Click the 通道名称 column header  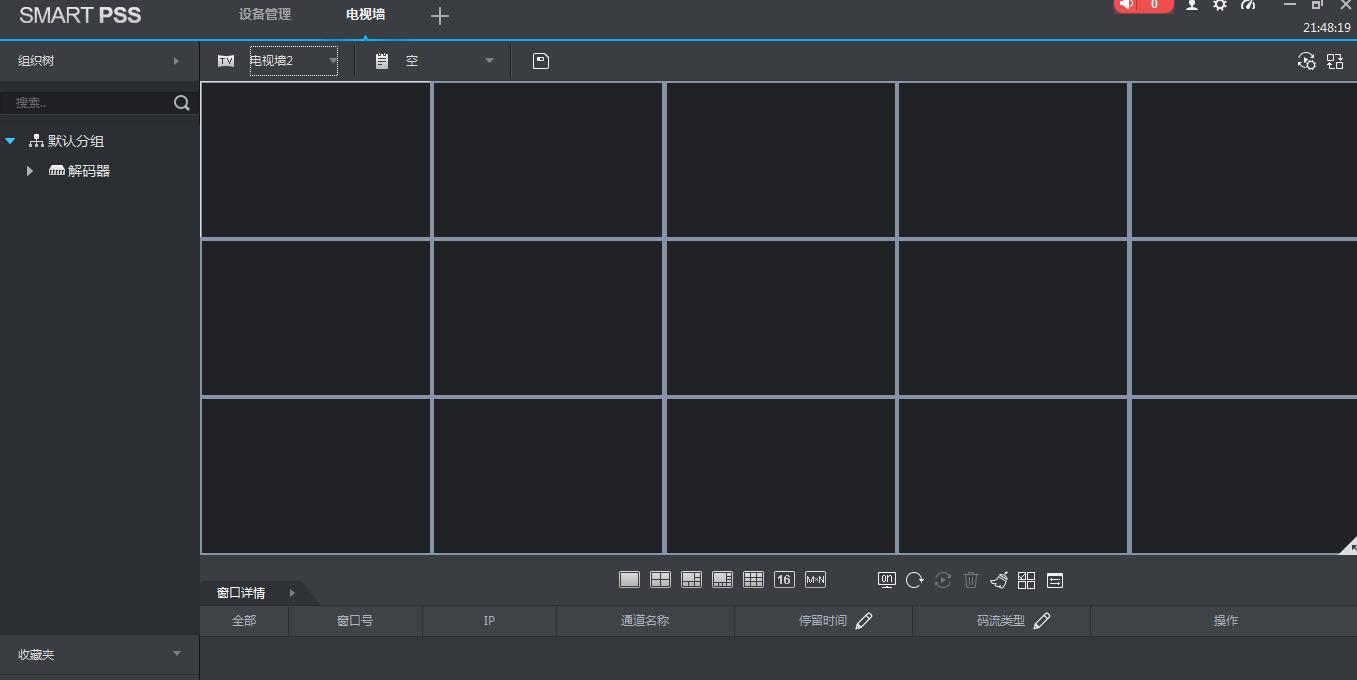point(645,621)
